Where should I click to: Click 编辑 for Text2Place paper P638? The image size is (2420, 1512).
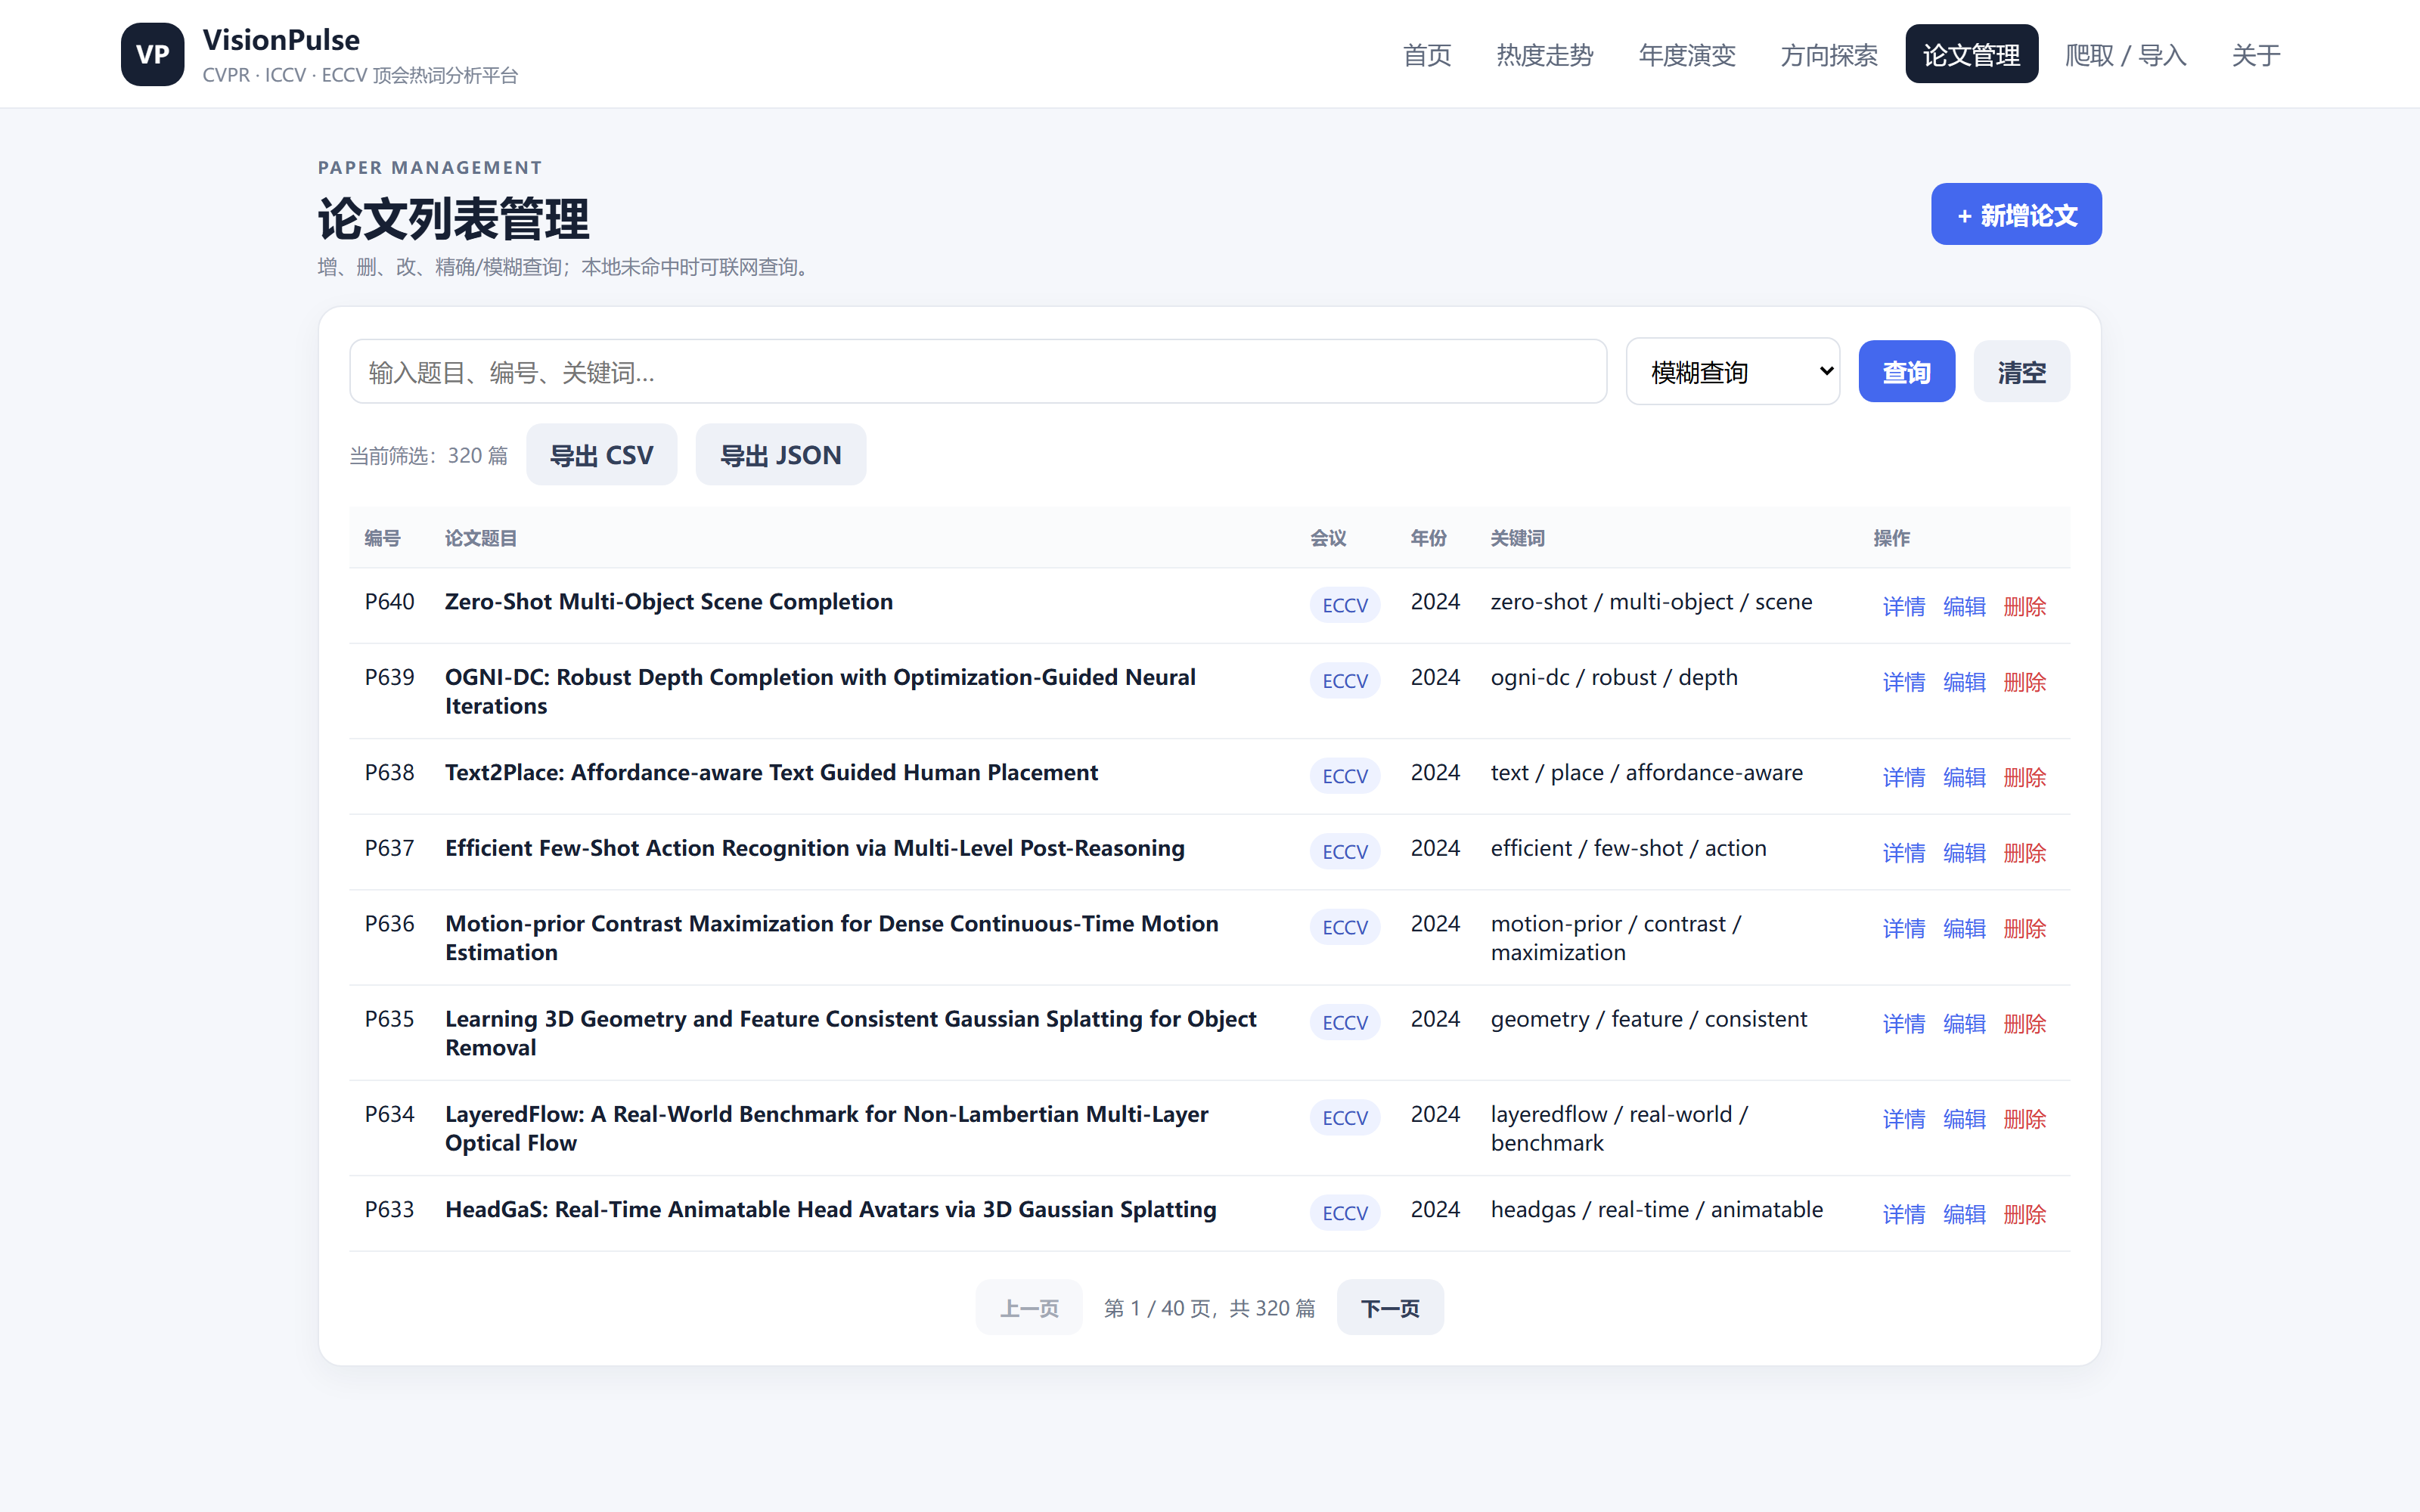point(1964,777)
